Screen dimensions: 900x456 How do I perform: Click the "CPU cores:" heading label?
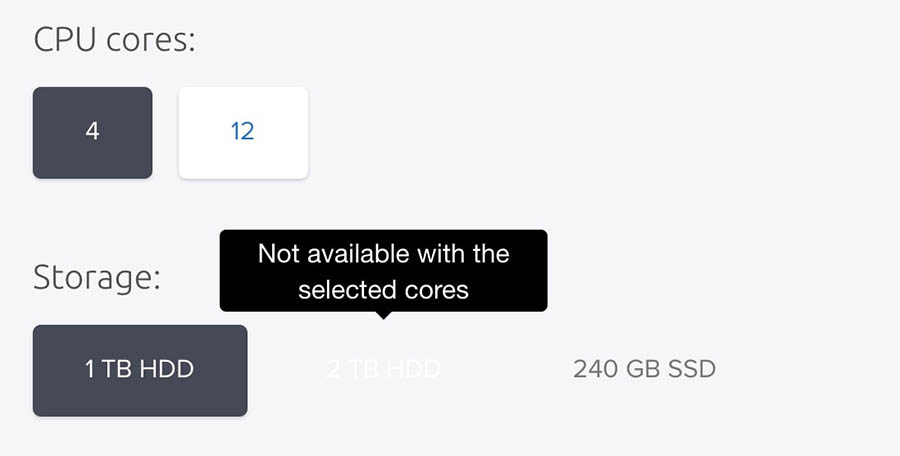click(x=114, y=40)
